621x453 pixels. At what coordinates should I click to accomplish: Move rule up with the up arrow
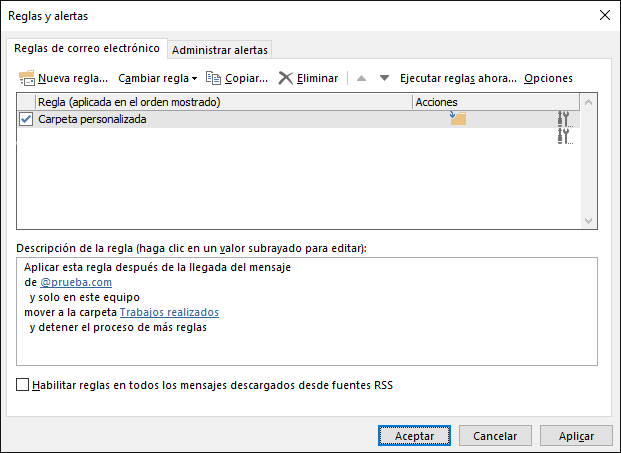(362, 78)
